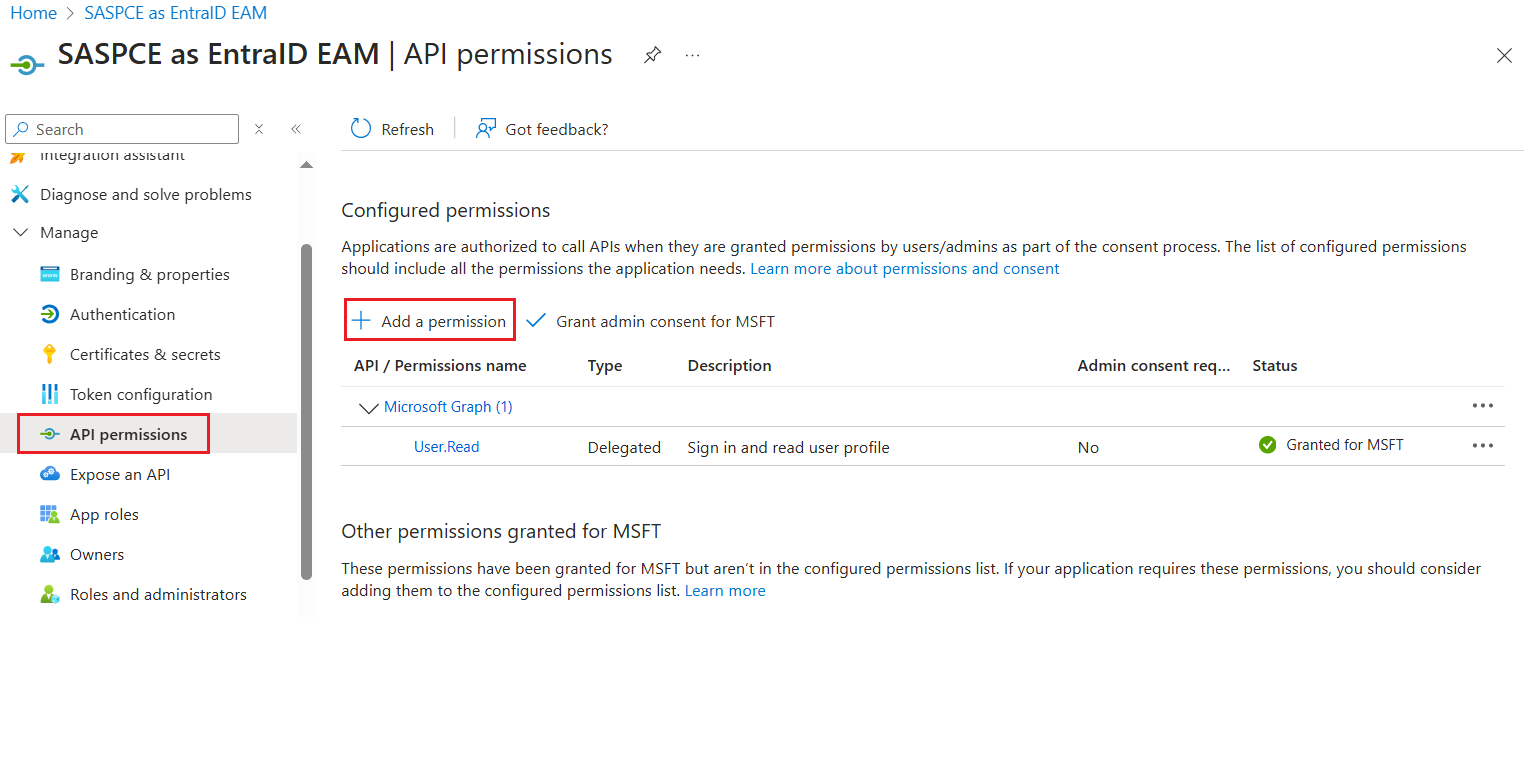1525x780 pixels.
Task: Collapse the sidebar with double-chevron icon
Action: click(296, 129)
